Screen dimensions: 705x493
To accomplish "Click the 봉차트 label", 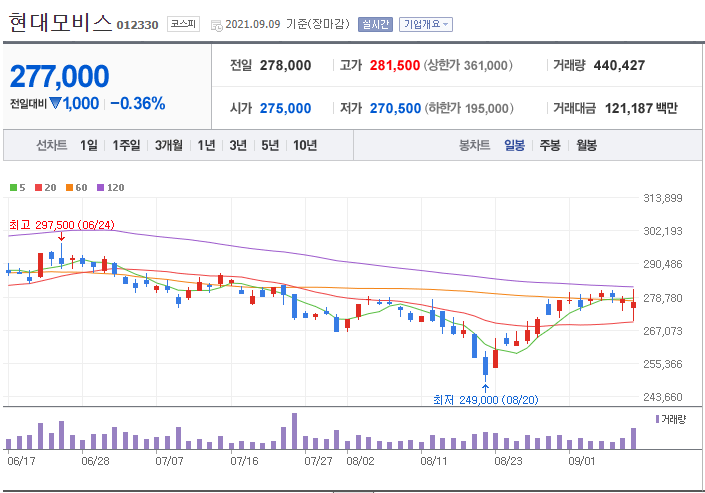I will pos(474,145).
